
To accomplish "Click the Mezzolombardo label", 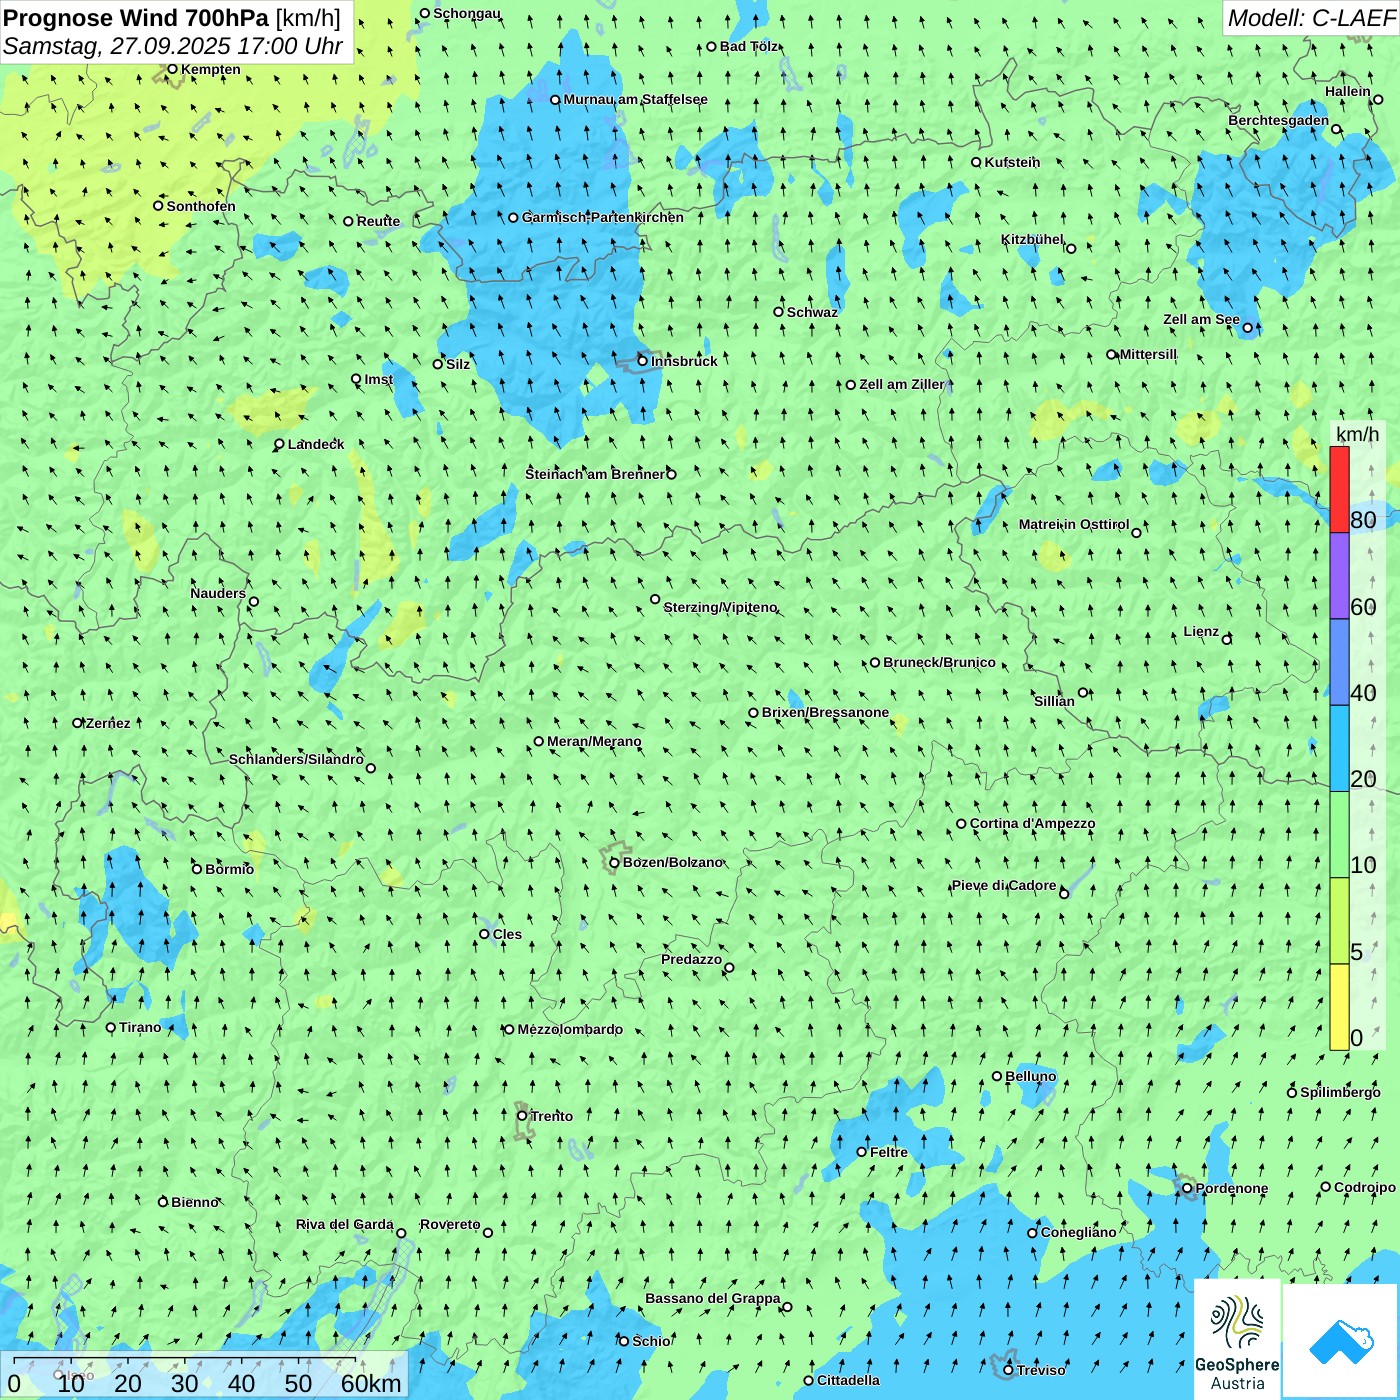I will click(570, 1029).
